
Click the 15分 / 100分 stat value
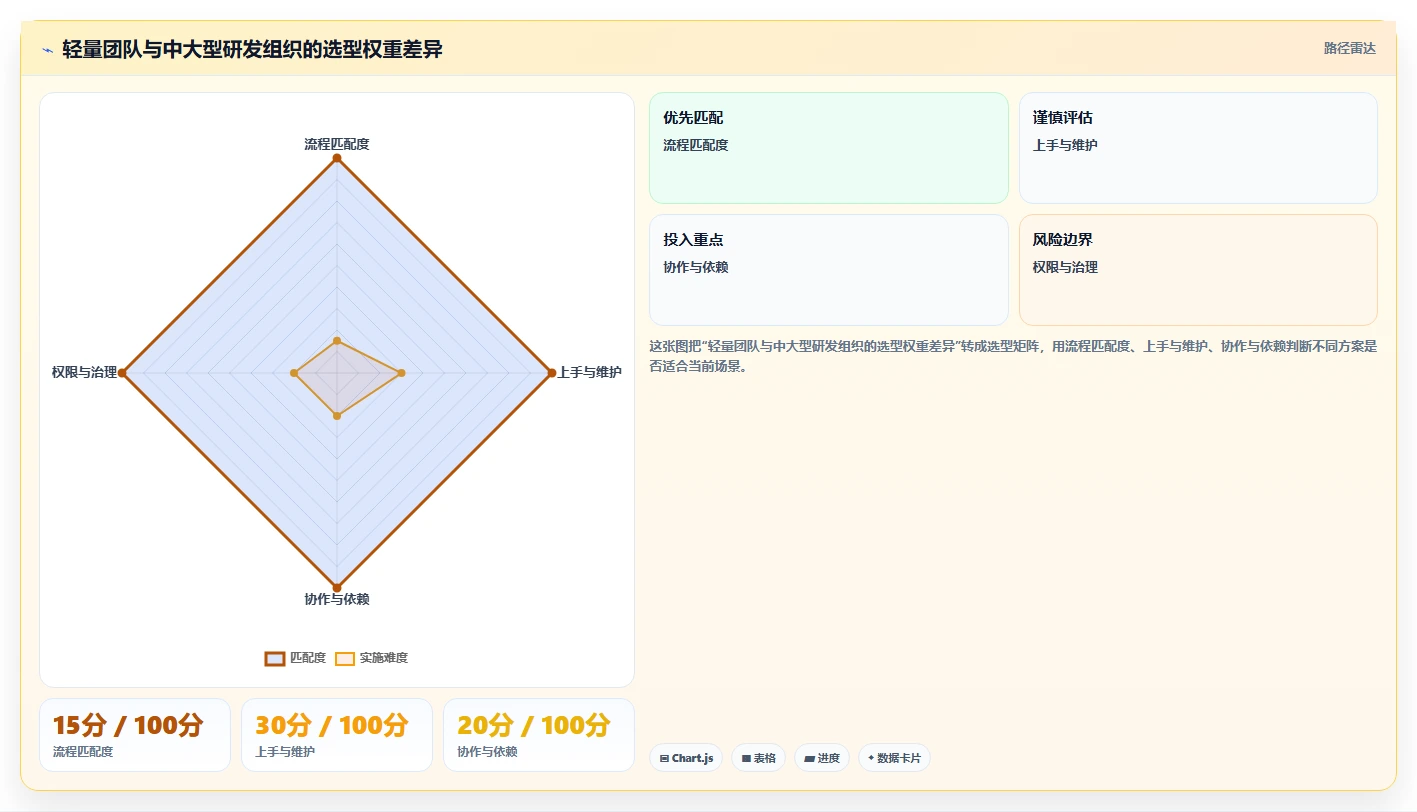pyautogui.click(x=128, y=725)
